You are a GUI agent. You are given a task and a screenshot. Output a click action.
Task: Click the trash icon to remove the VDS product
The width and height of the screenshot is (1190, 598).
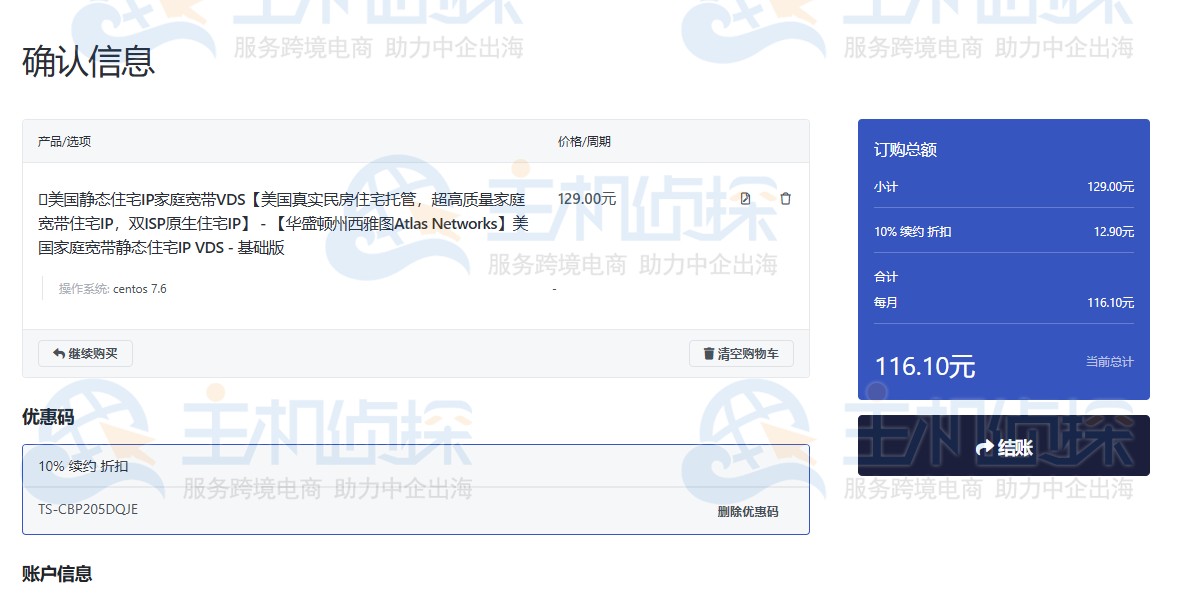click(x=785, y=198)
